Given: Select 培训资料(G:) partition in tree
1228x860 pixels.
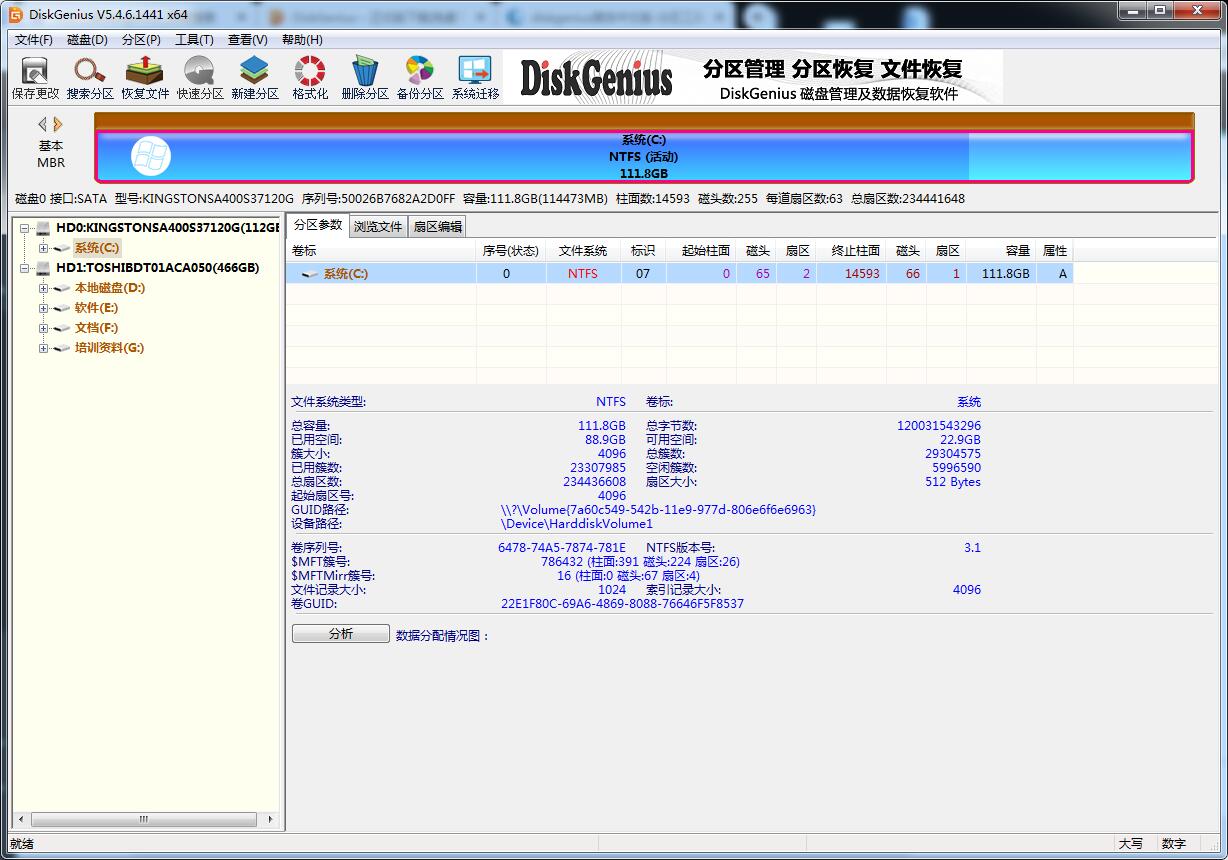Looking at the screenshot, I should [x=109, y=348].
